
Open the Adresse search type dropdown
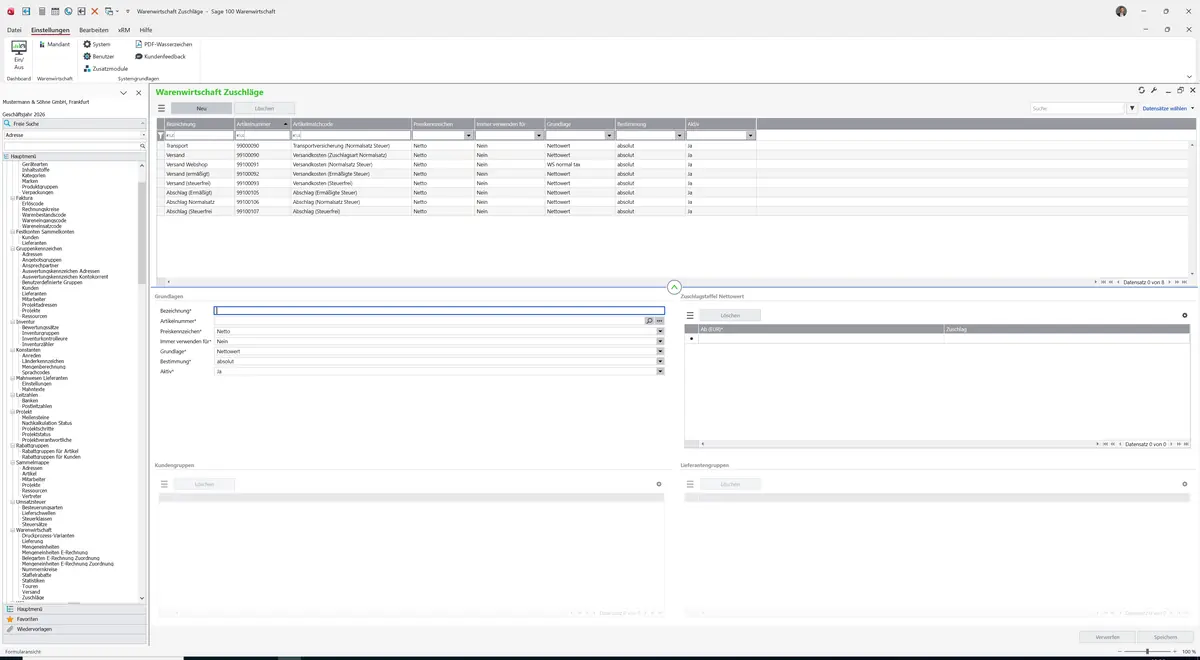click(143, 135)
